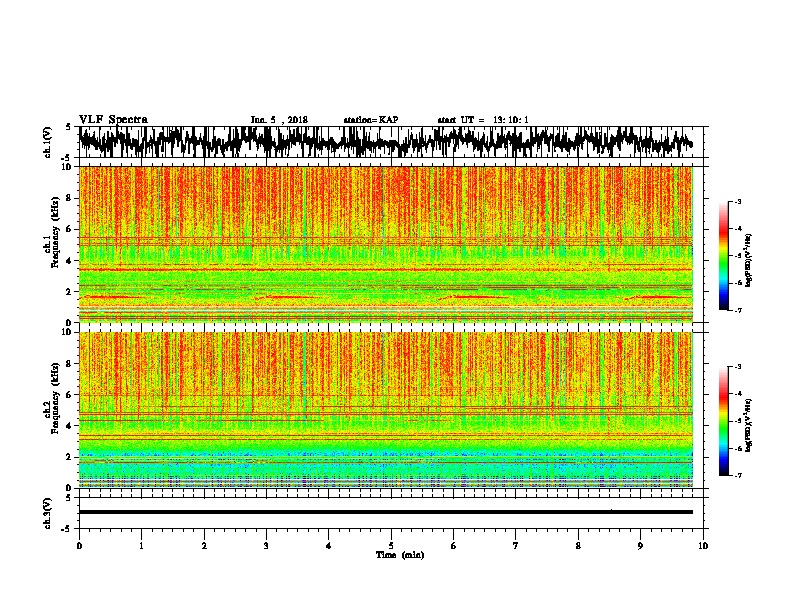Screen dimensions: 792x612
Task: Click the ch.2 spectrogram color scale bar
Action: click(x=723, y=421)
